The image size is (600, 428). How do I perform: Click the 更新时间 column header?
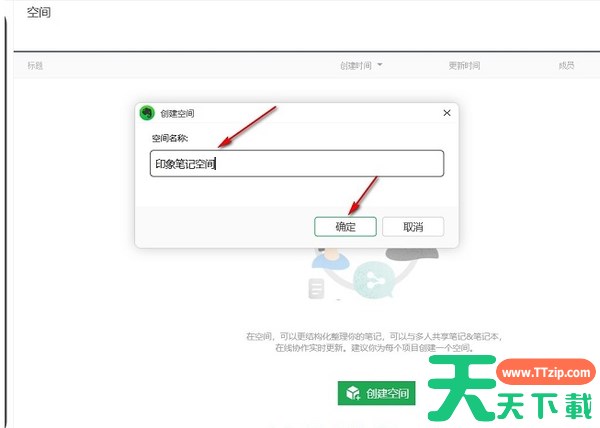click(x=464, y=65)
